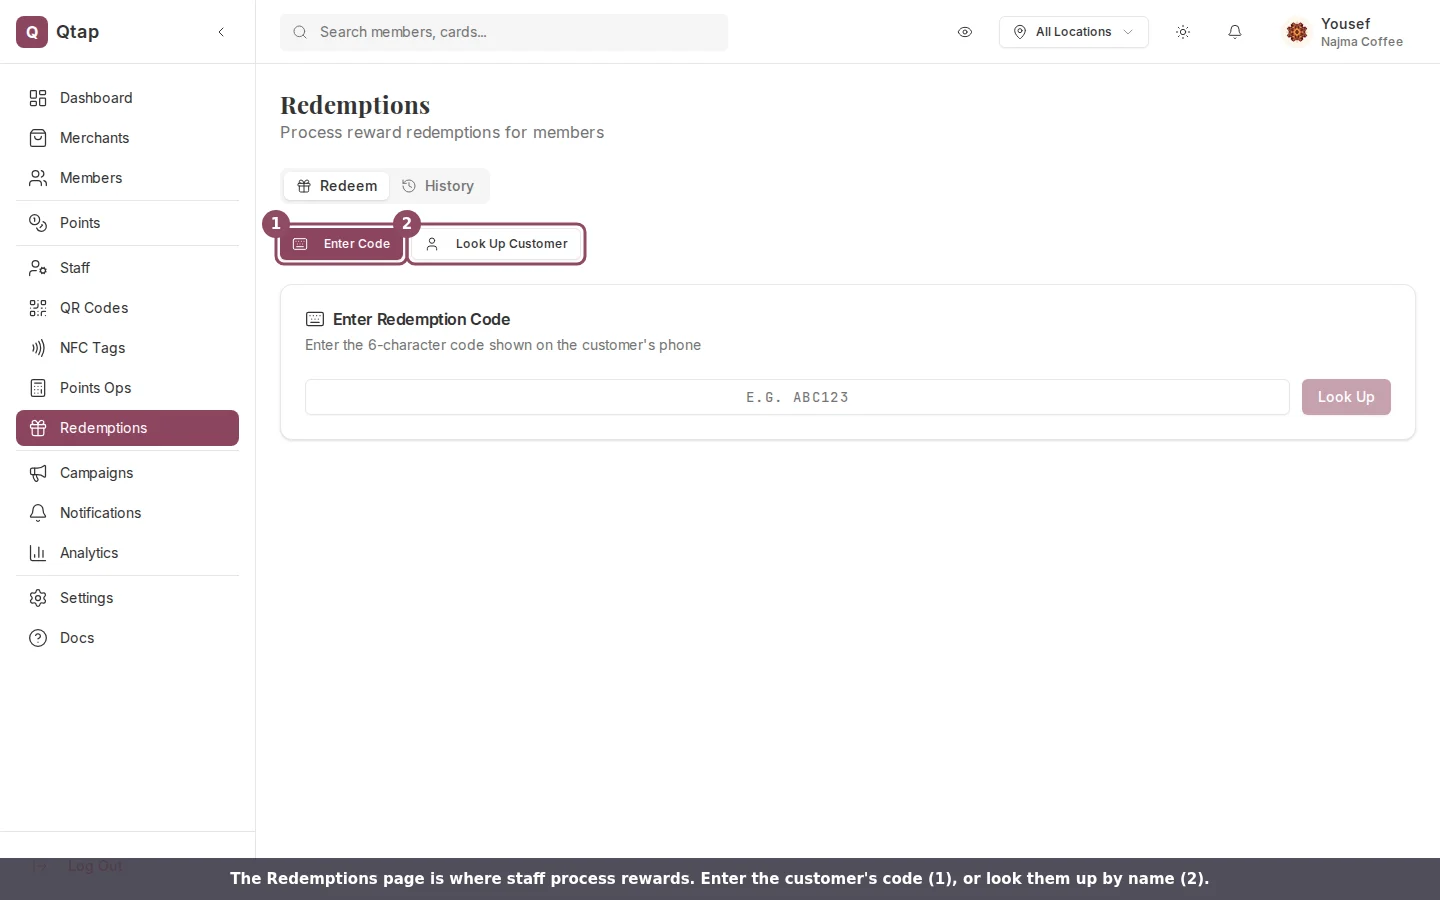Click the History clock icon
This screenshot has height=900, width=1440.
coord(409,186)
